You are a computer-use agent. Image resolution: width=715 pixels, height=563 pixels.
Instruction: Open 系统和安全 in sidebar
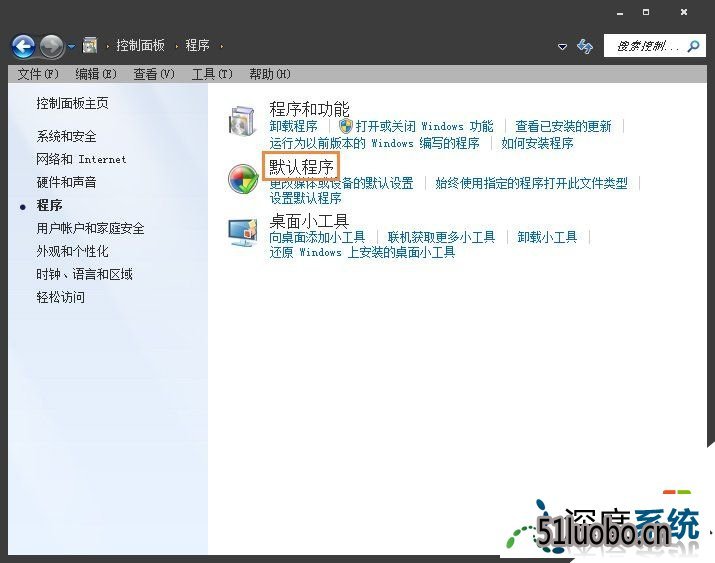tap(66, 136)
